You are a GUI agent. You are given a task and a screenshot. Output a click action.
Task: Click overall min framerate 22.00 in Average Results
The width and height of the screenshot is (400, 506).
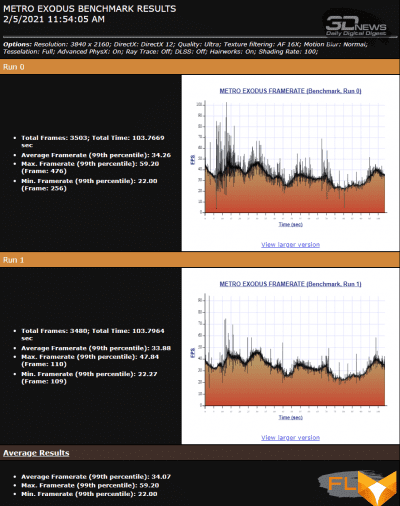[89, 494]
